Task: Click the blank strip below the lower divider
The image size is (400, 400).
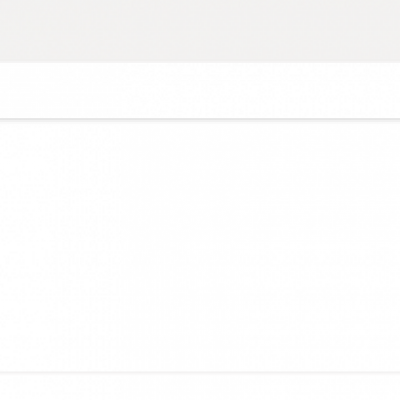Action: [200, 387]
